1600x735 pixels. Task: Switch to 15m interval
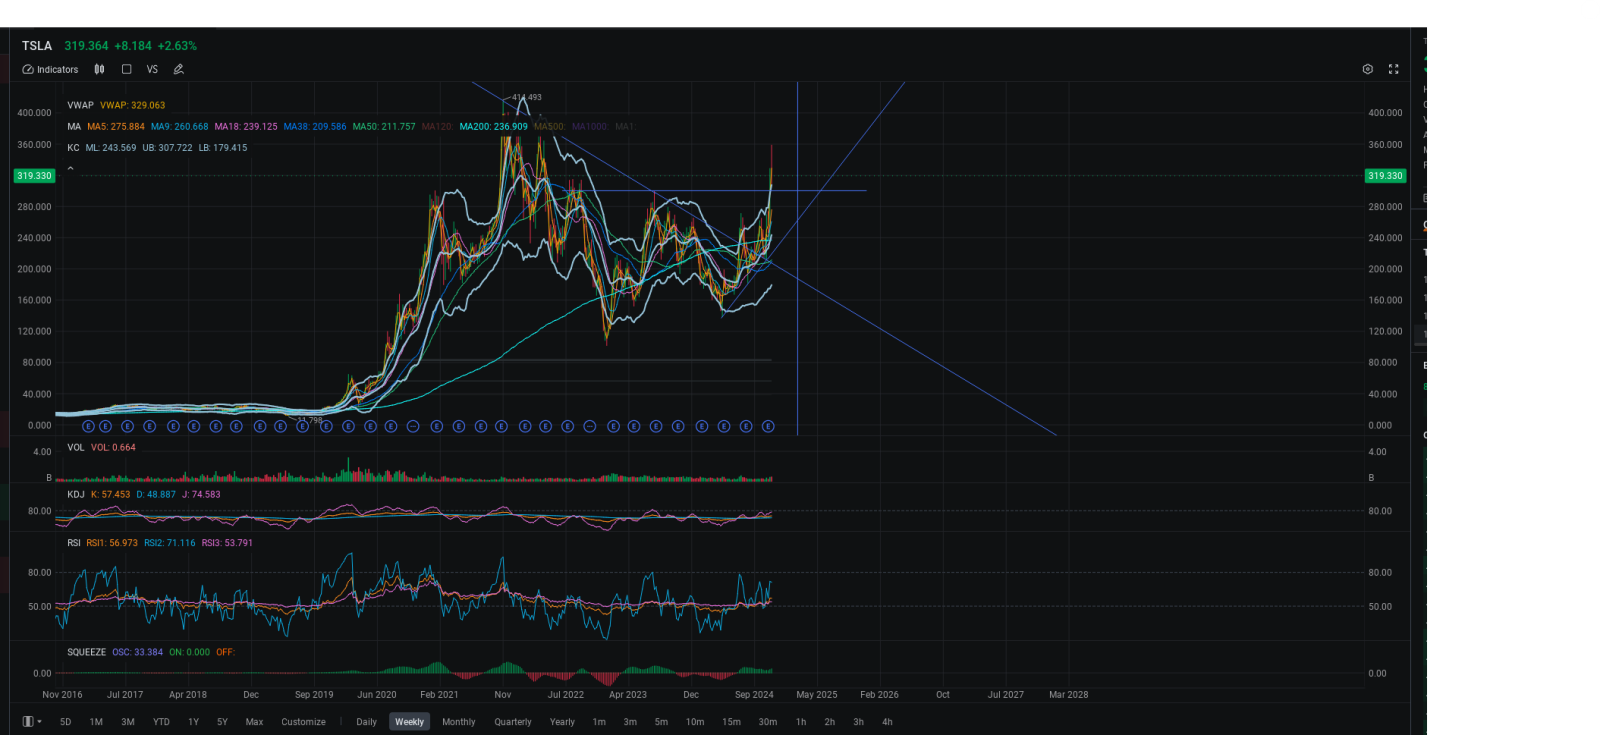[732, 722]
